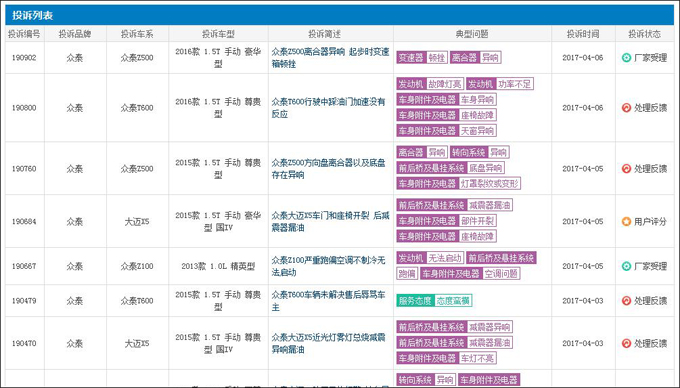
Task: Click the 发动机 功率不足 tag
Action: pyautogui.click(x=500, y=84)
